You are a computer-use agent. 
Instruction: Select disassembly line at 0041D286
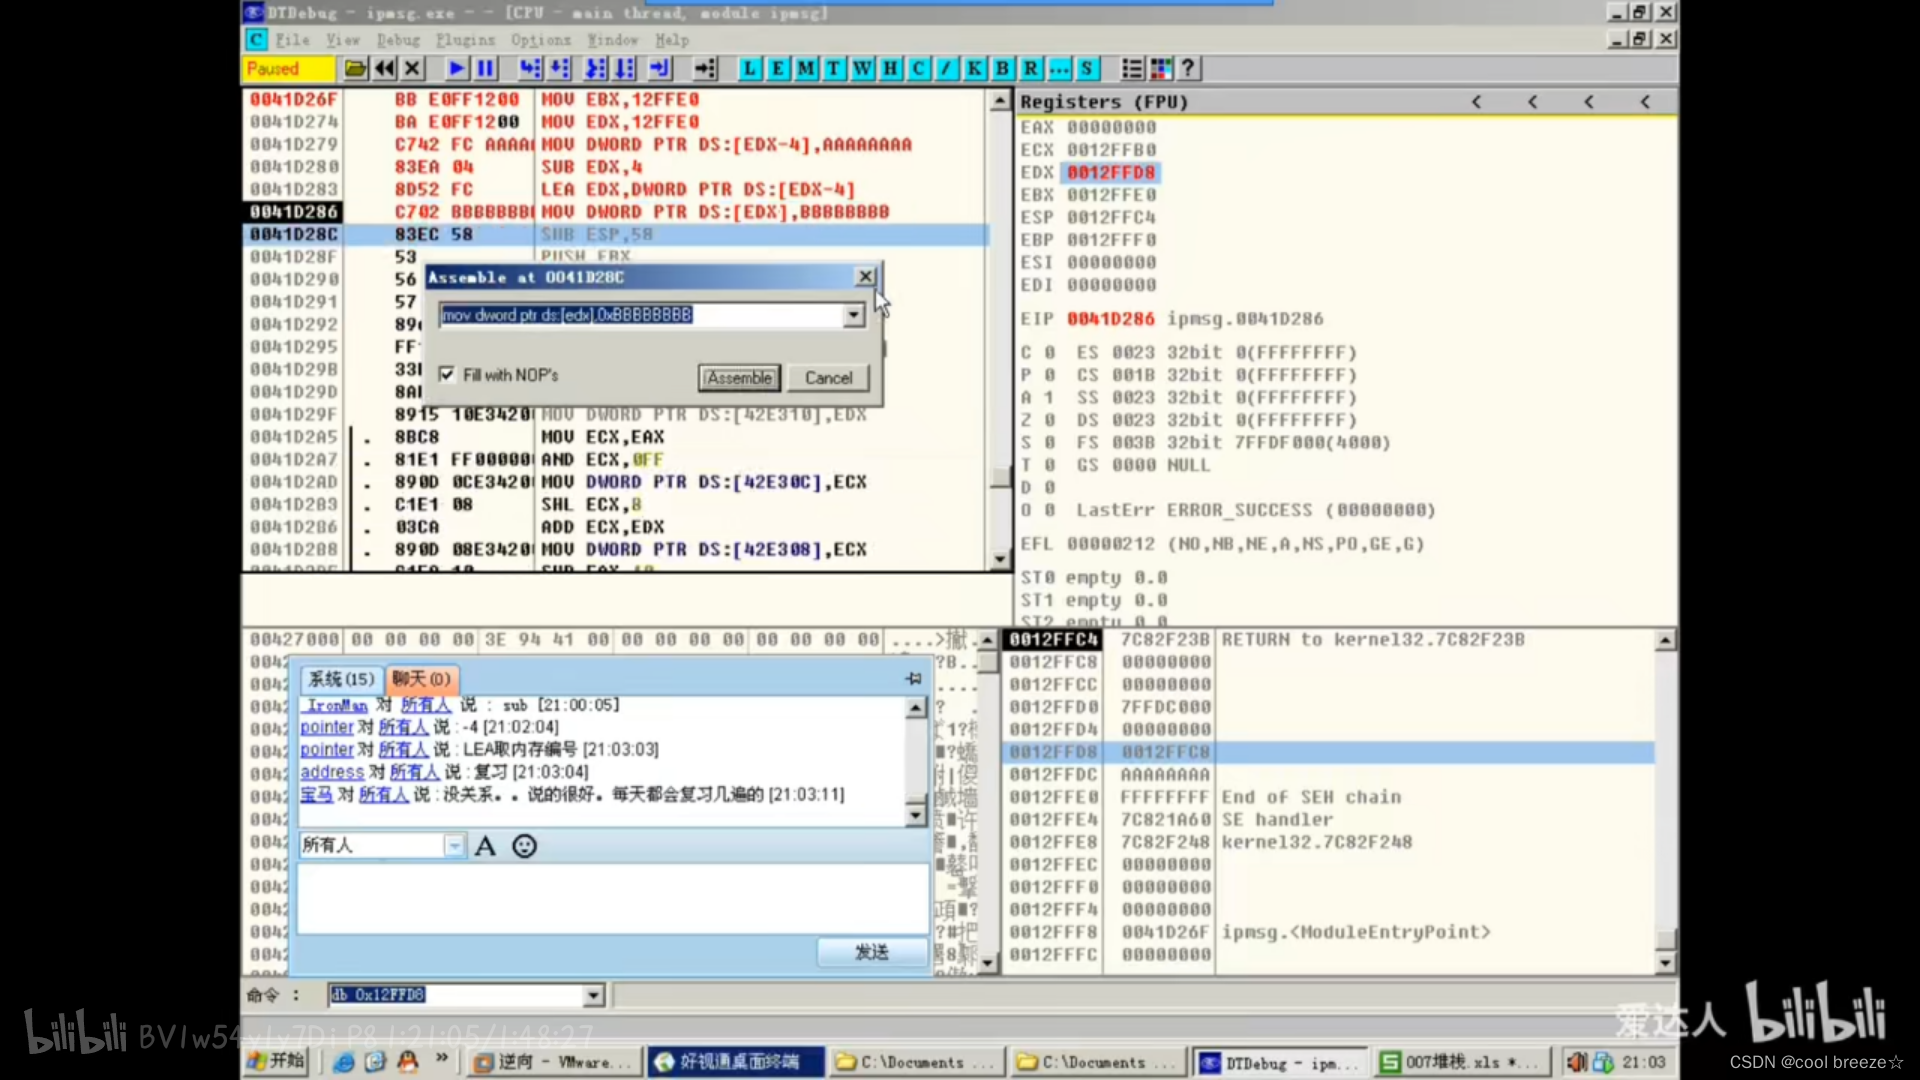[x=615, y=212]
